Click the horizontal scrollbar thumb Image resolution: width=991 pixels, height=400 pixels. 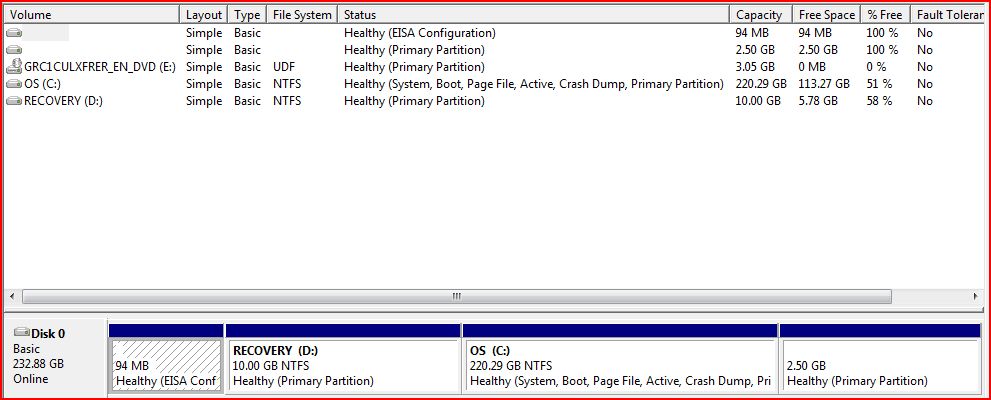[x=457, y=296]
